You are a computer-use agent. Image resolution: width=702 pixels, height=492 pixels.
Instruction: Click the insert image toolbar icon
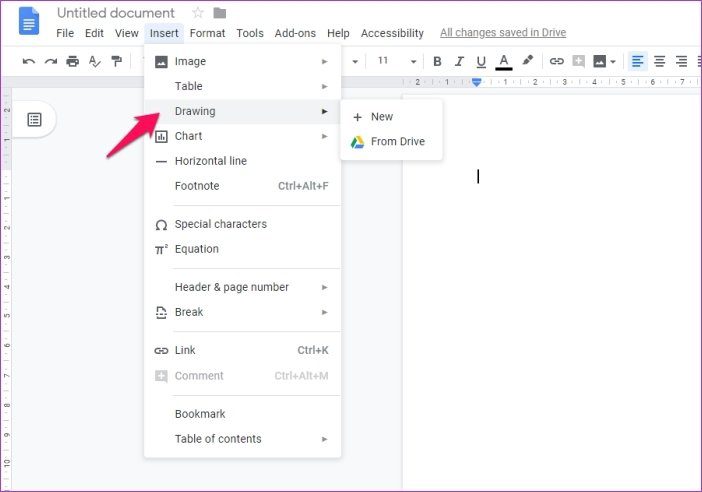599,61
